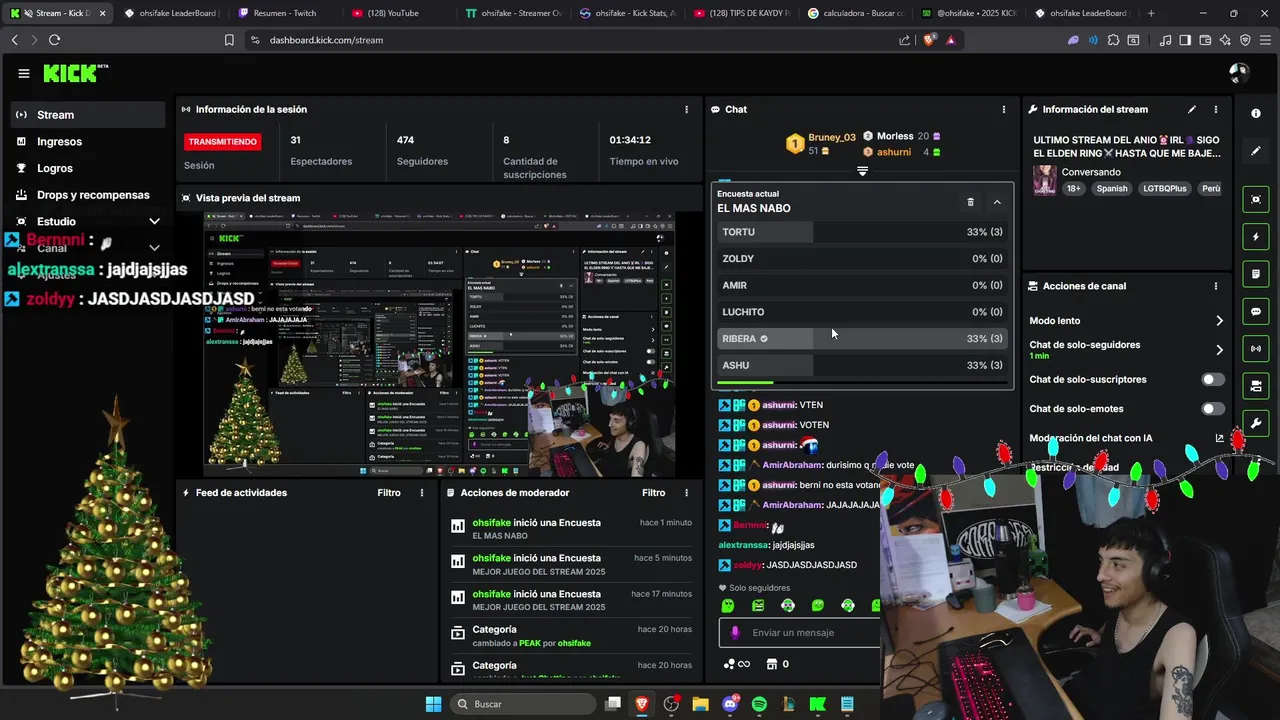Open external link for Moderación del chat con IA
This screenshot has height=720, width=1280.
point(1219,438)
